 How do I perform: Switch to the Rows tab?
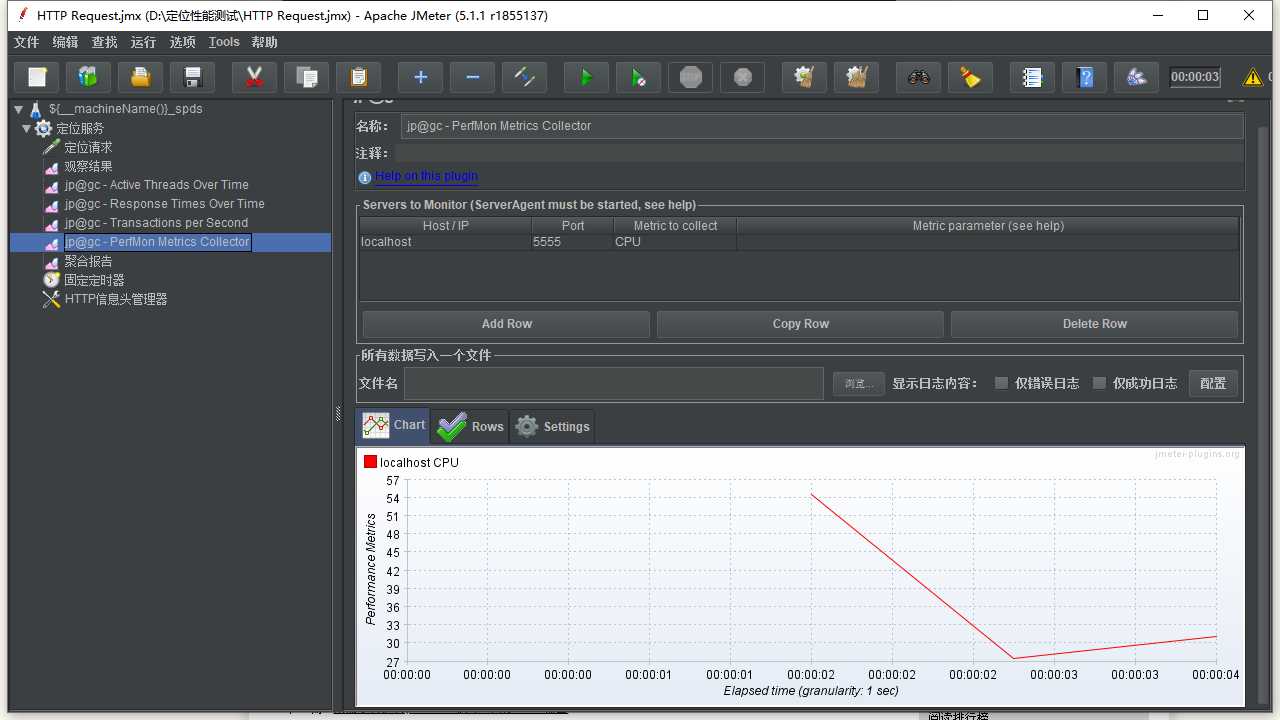click(x=470, y=426)
